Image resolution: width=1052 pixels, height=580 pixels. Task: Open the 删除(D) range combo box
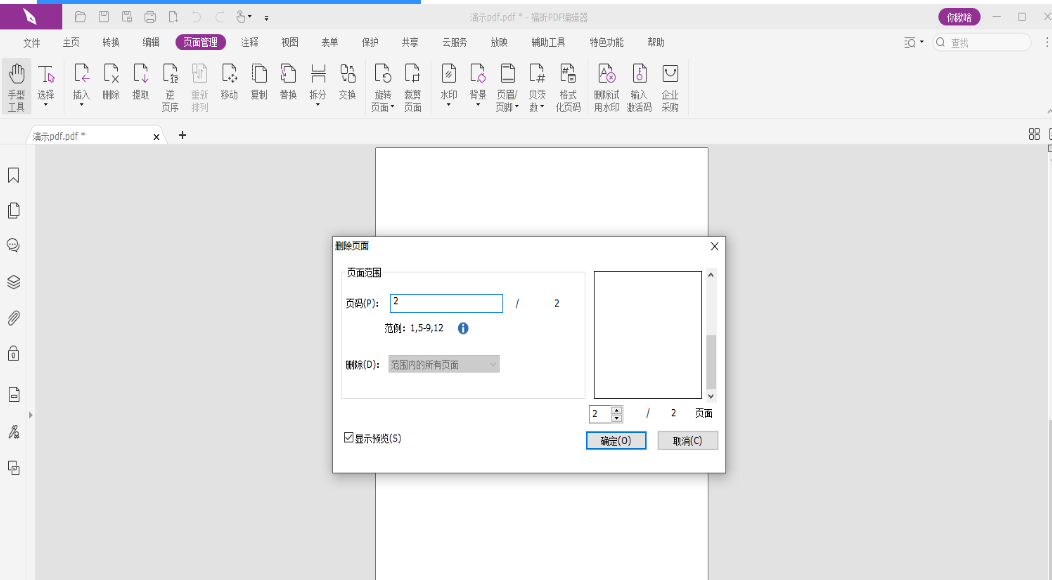tap(443, 365)
